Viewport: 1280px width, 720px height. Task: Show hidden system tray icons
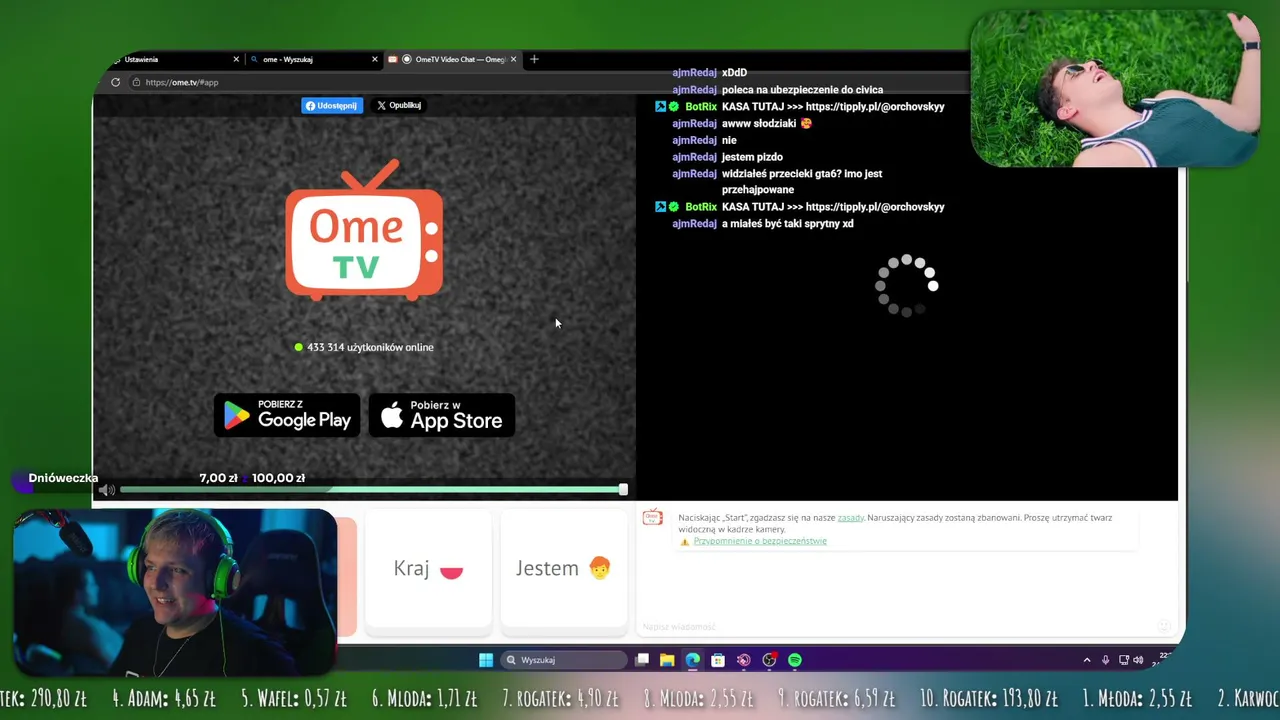pos(1087,660)
